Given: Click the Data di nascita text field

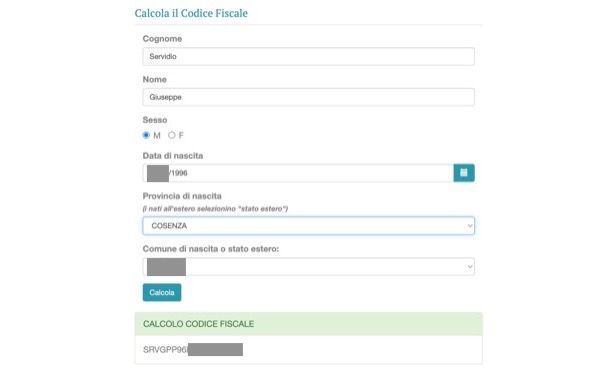Looking at the screenshot, I should (298, 173).
